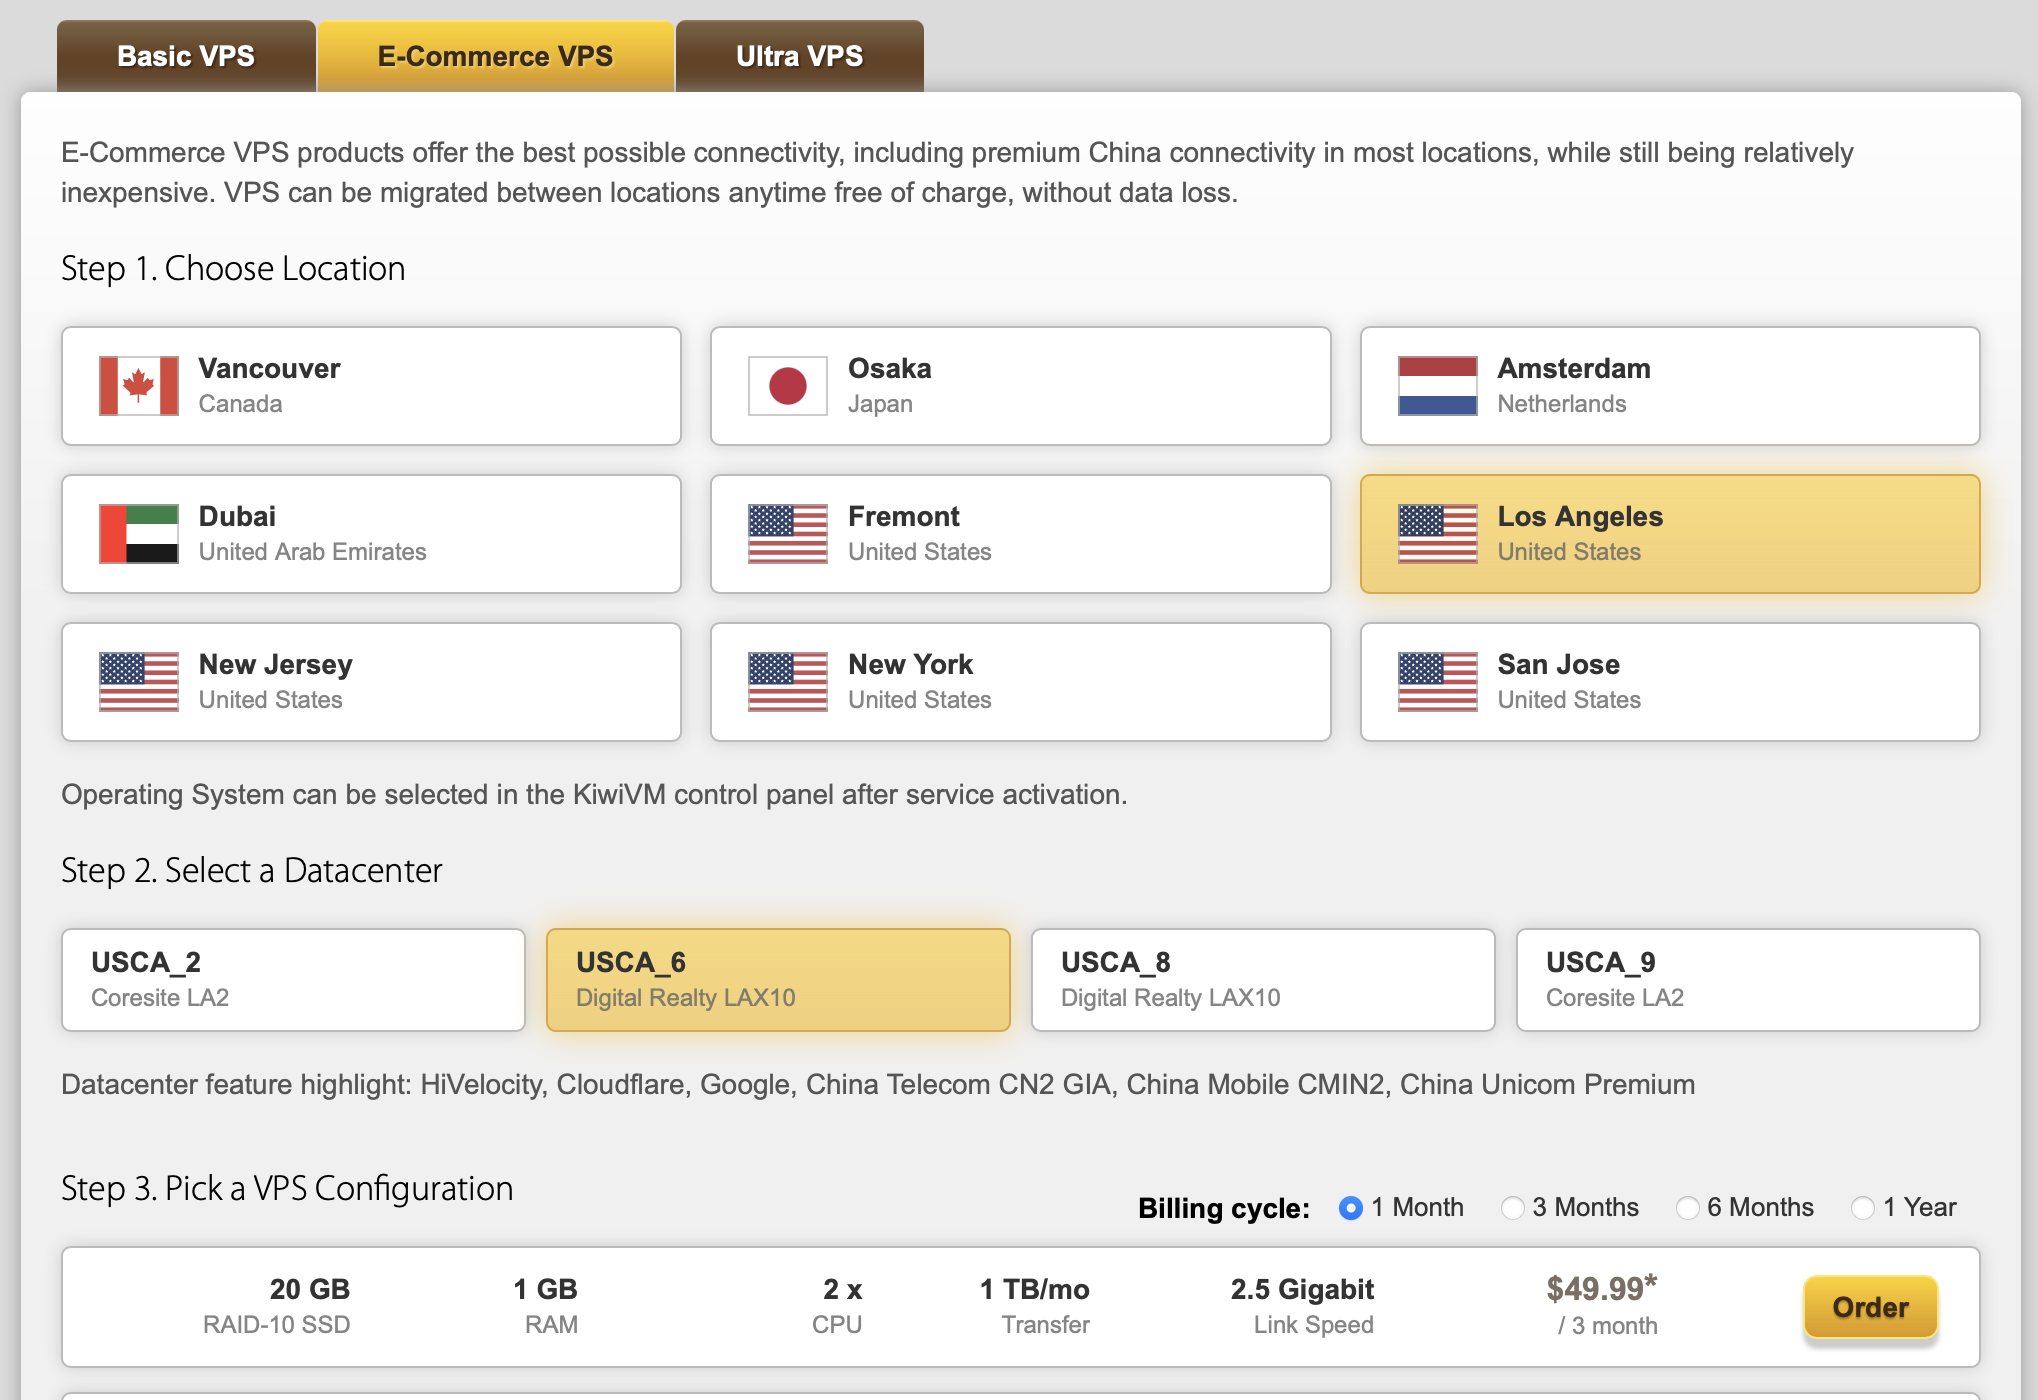This screenshot has width=2038, height=1400.
Task: Click the UAE flag icon for Dubai
Action: tap(138, 534)
